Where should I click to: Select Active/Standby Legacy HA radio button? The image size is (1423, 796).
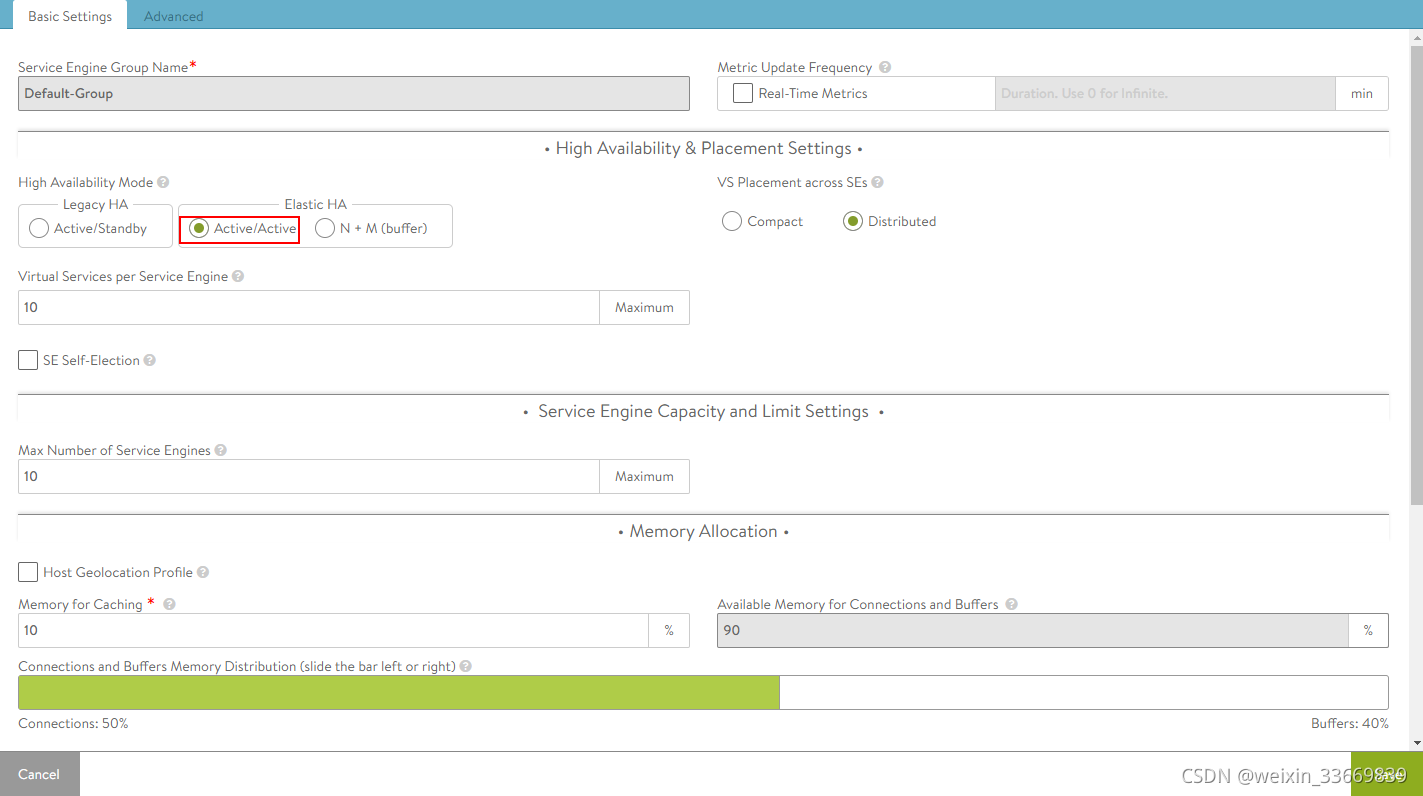pos(39,229)
